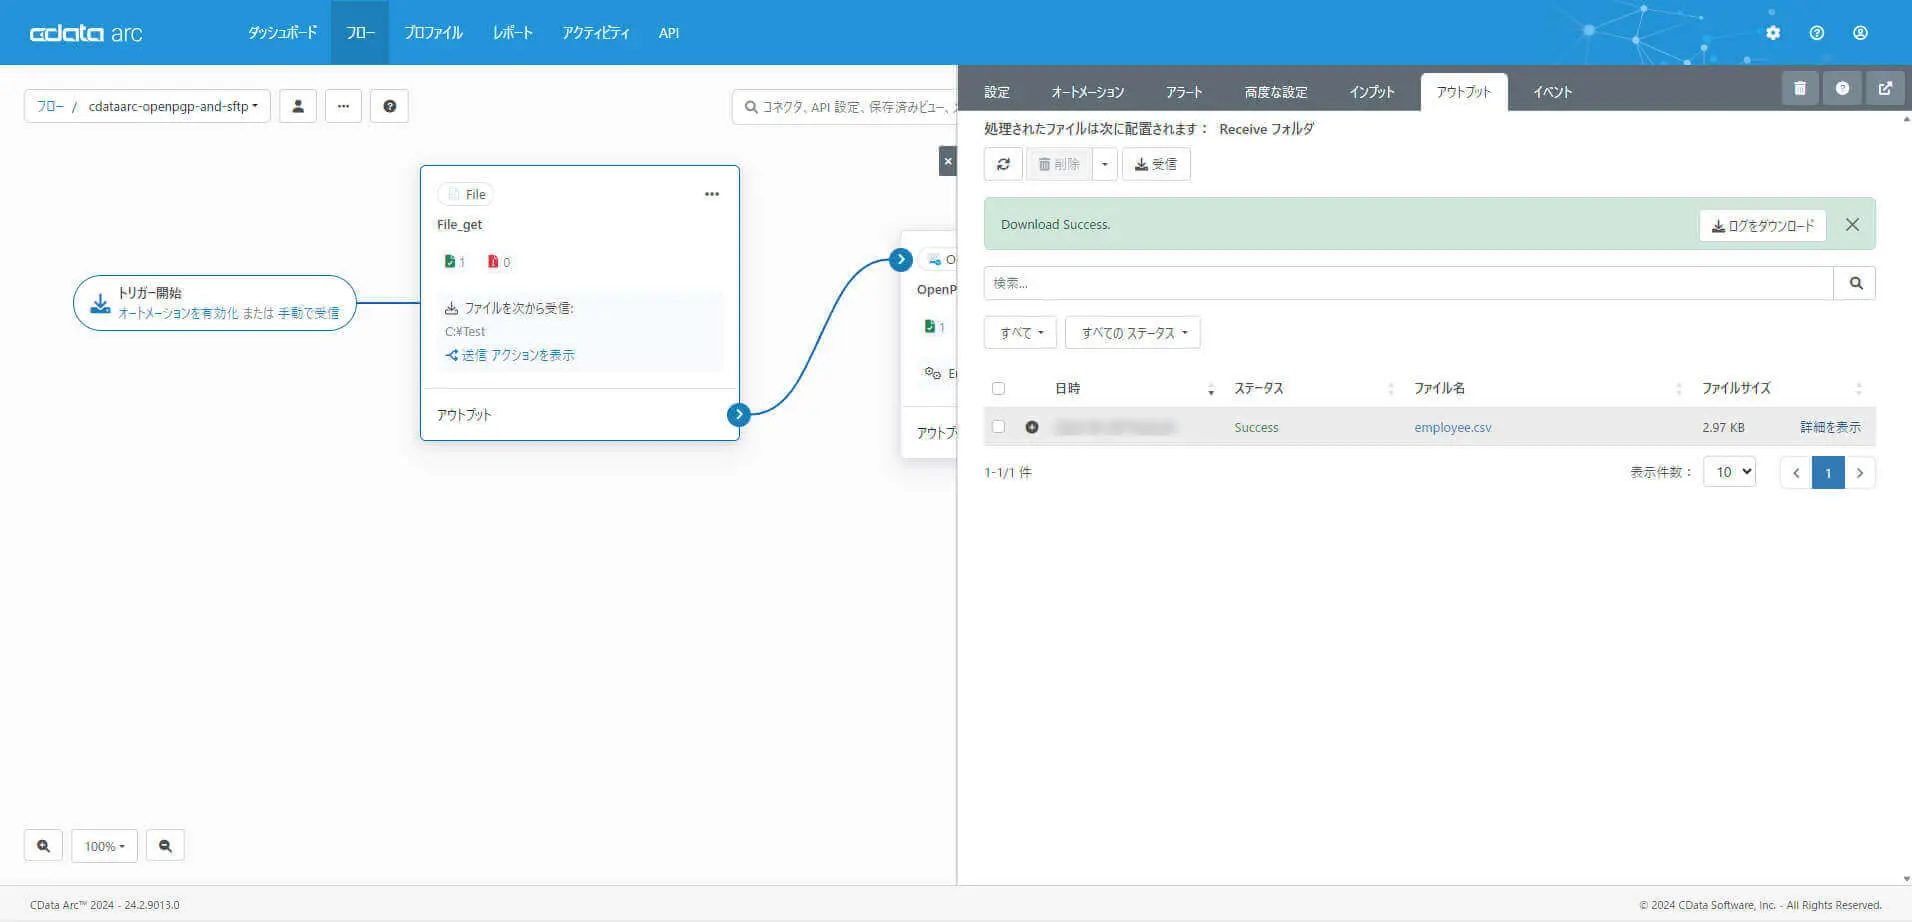
Task: Click the ログをダウンロード button
Action: [x=1763, y=225]
